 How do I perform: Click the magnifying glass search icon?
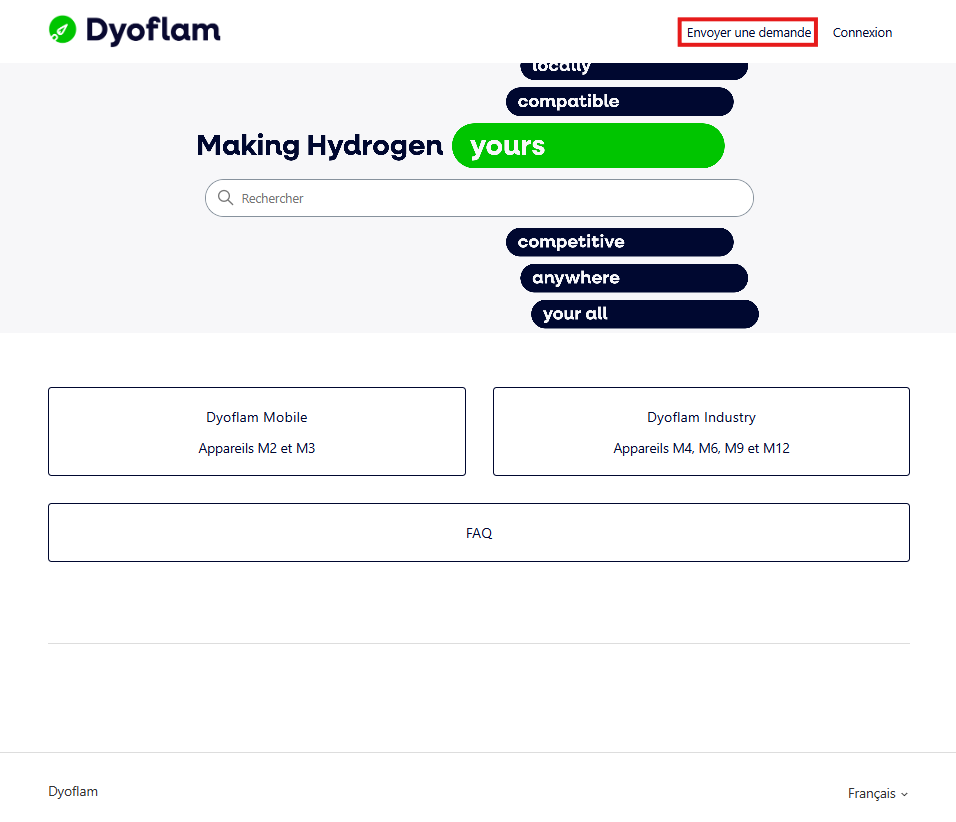pos(226,198)
